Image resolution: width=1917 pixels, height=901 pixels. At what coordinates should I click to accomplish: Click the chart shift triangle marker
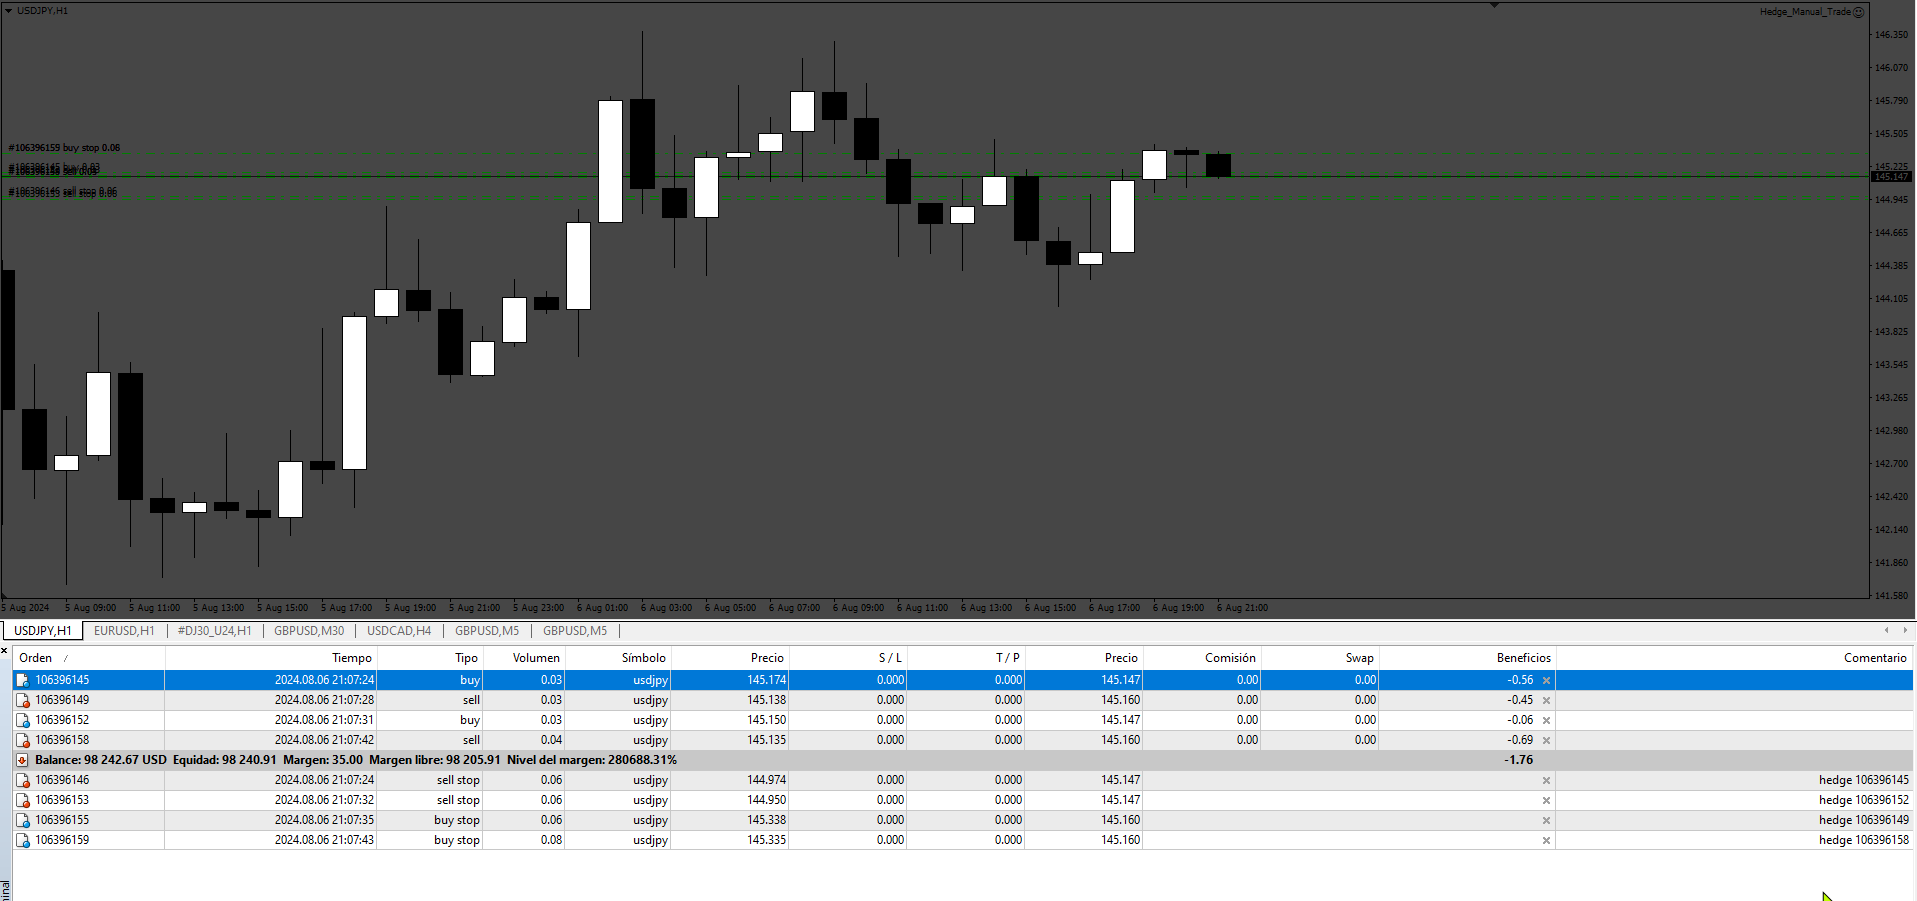1494,5
